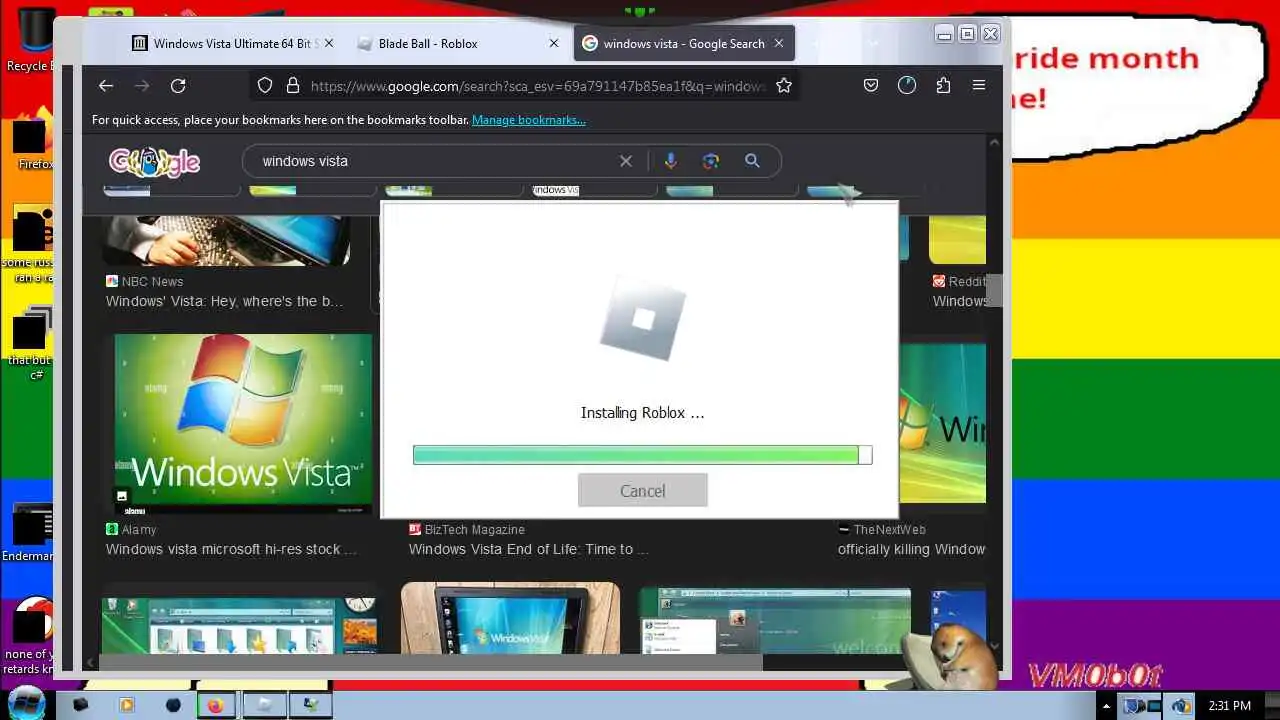Image resolution: width=1280 pixels, height=720 pixels.
Task: Open the Firefox hamburger application menu
Action: 979,86
